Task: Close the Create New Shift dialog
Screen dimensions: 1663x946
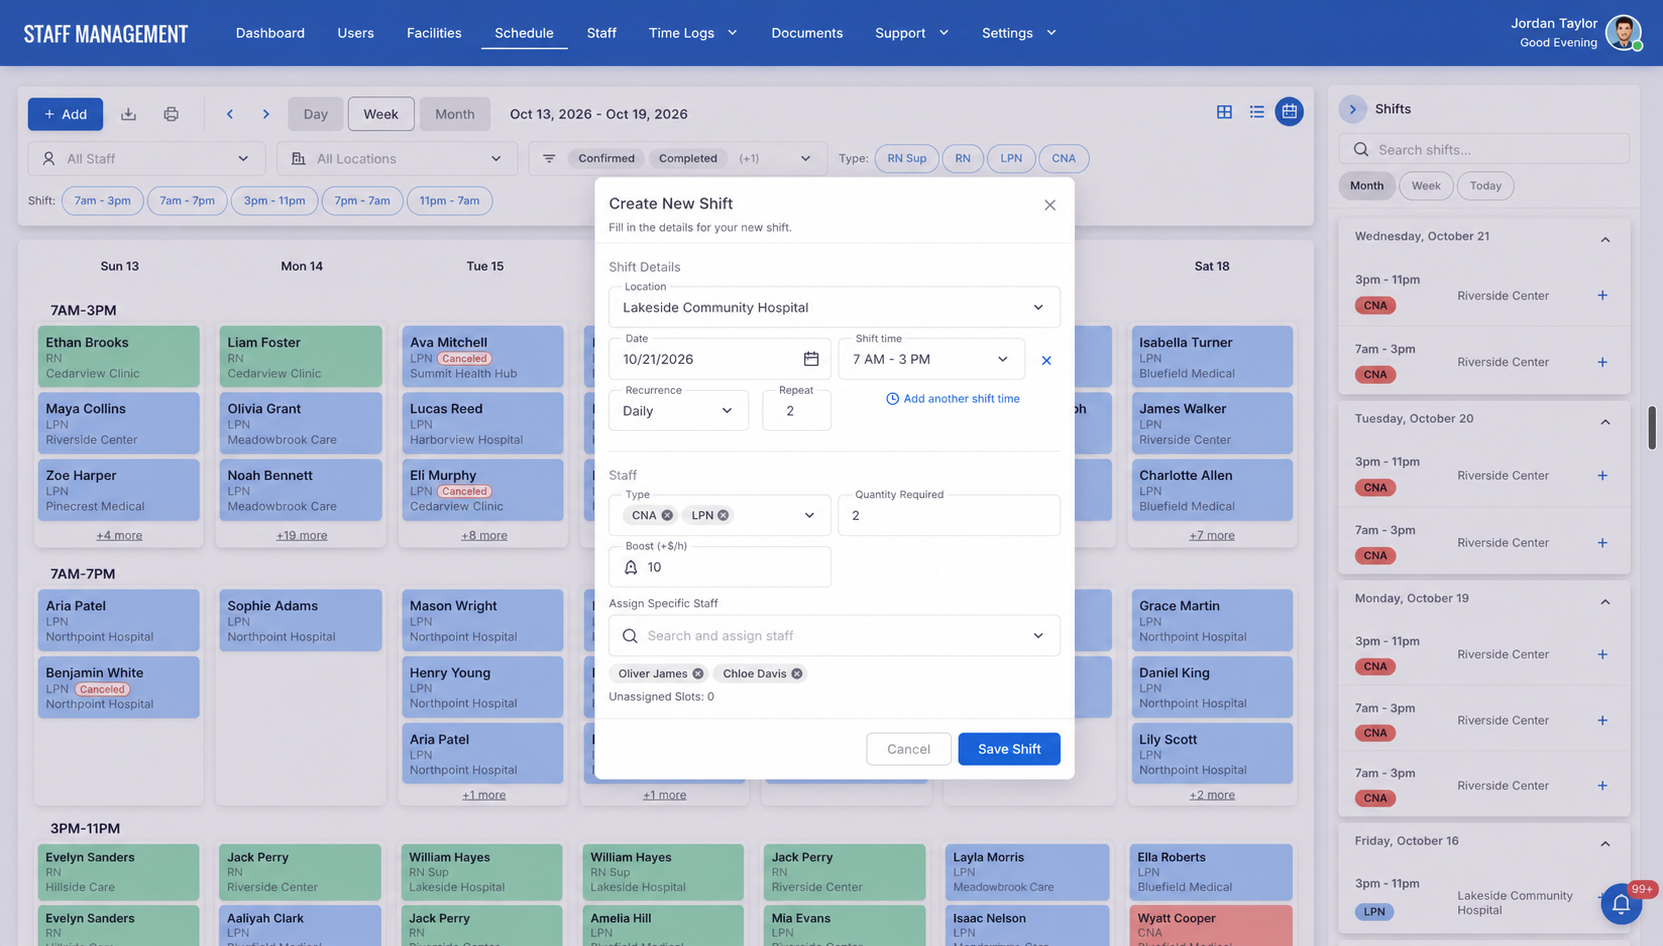Action: click(x=1050, y=205)
